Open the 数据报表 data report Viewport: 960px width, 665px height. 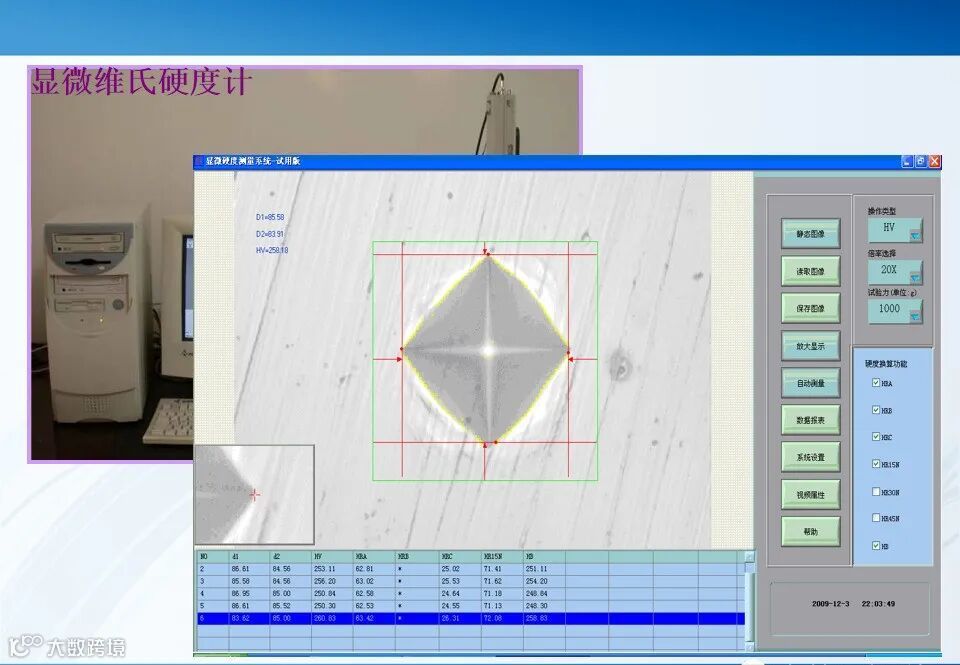coord(810,420)
